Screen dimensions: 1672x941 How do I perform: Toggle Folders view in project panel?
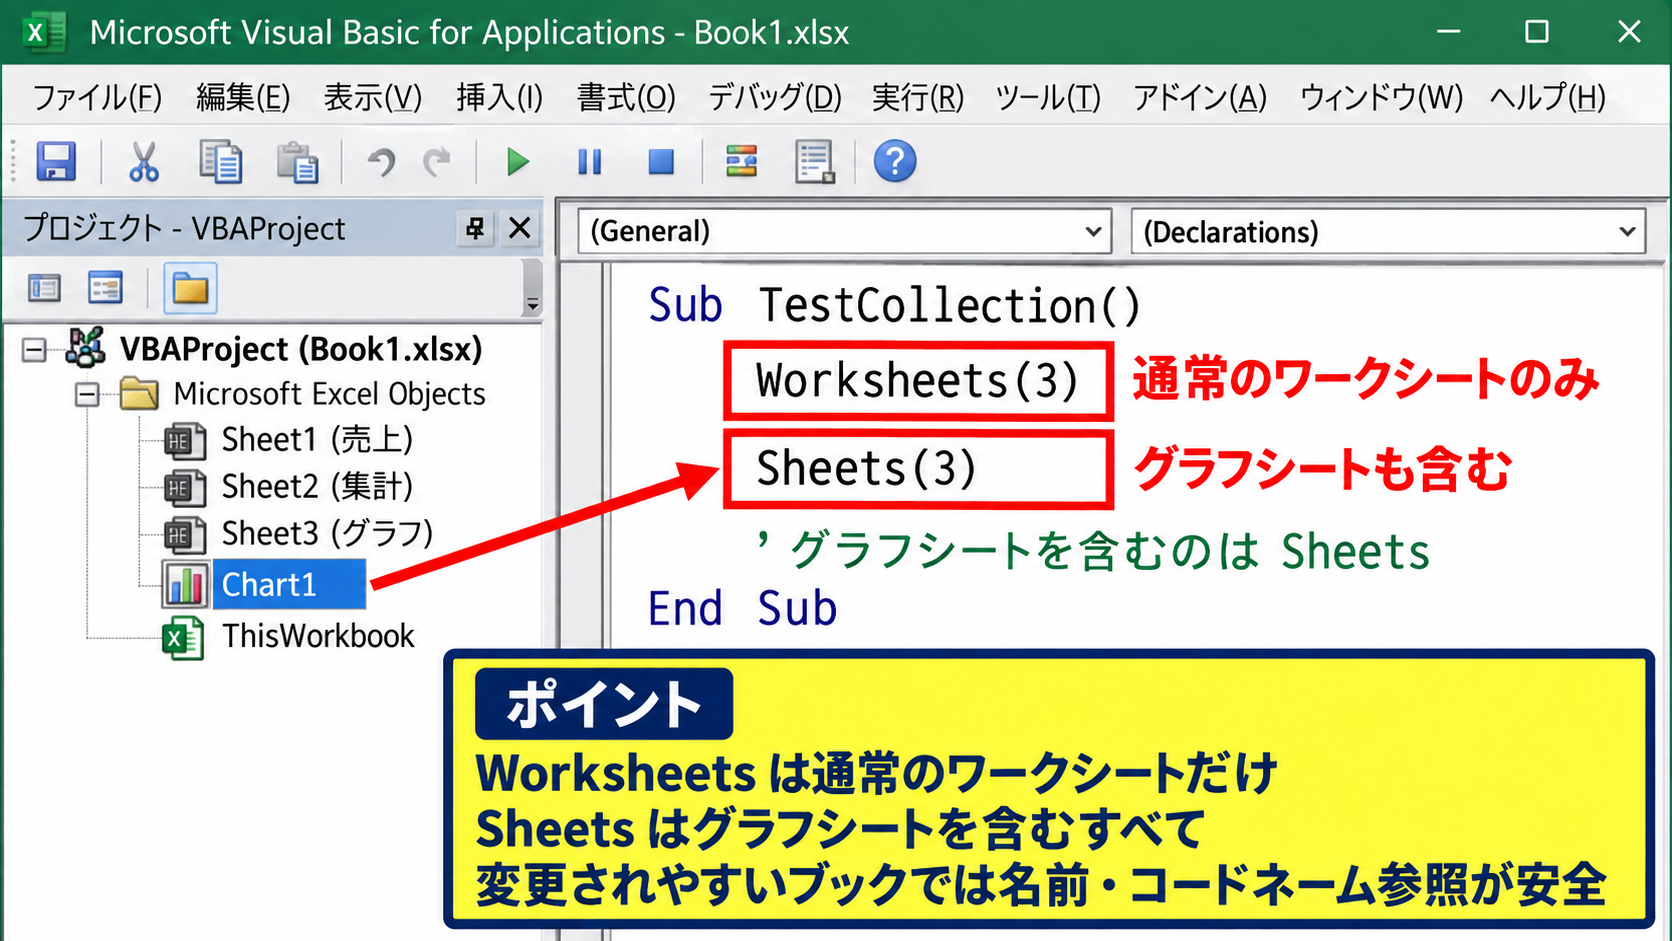click(x=190, y=289)
